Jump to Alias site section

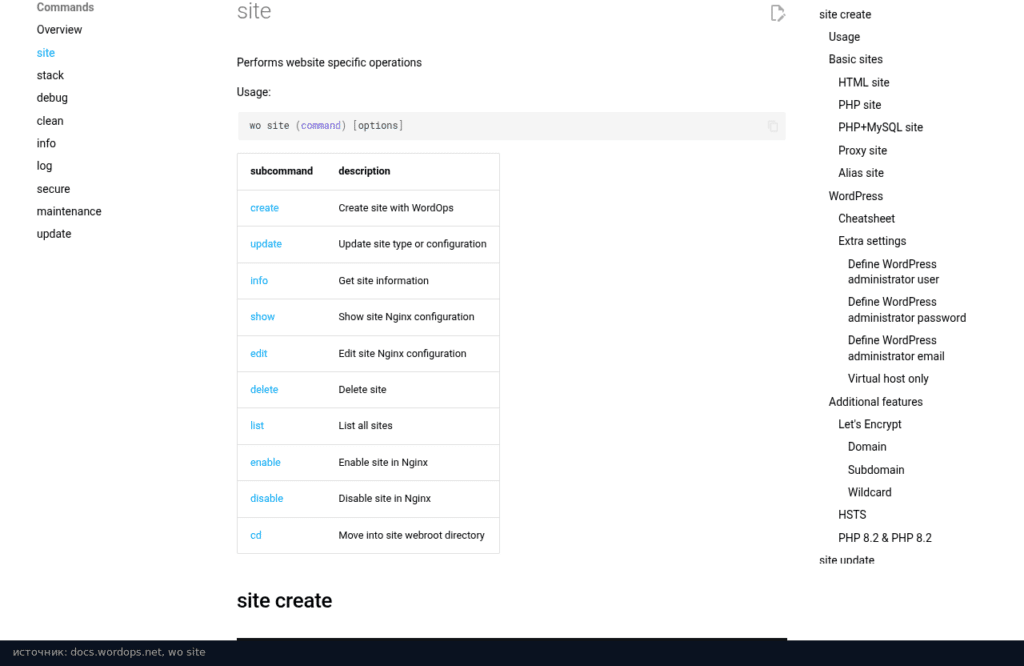pyautogui.click(x=861, y=173)
